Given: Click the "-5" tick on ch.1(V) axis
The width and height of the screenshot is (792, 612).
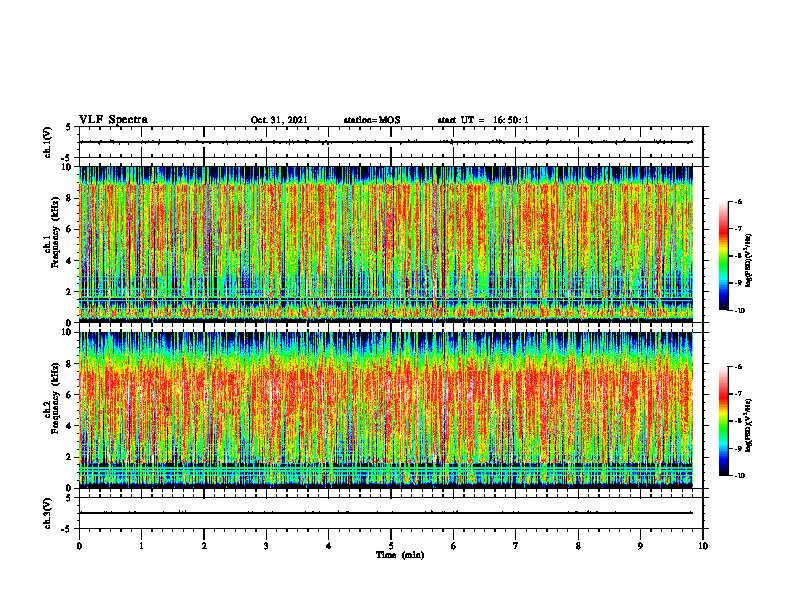Looking at the screenshot, I should tap(66, 158).
